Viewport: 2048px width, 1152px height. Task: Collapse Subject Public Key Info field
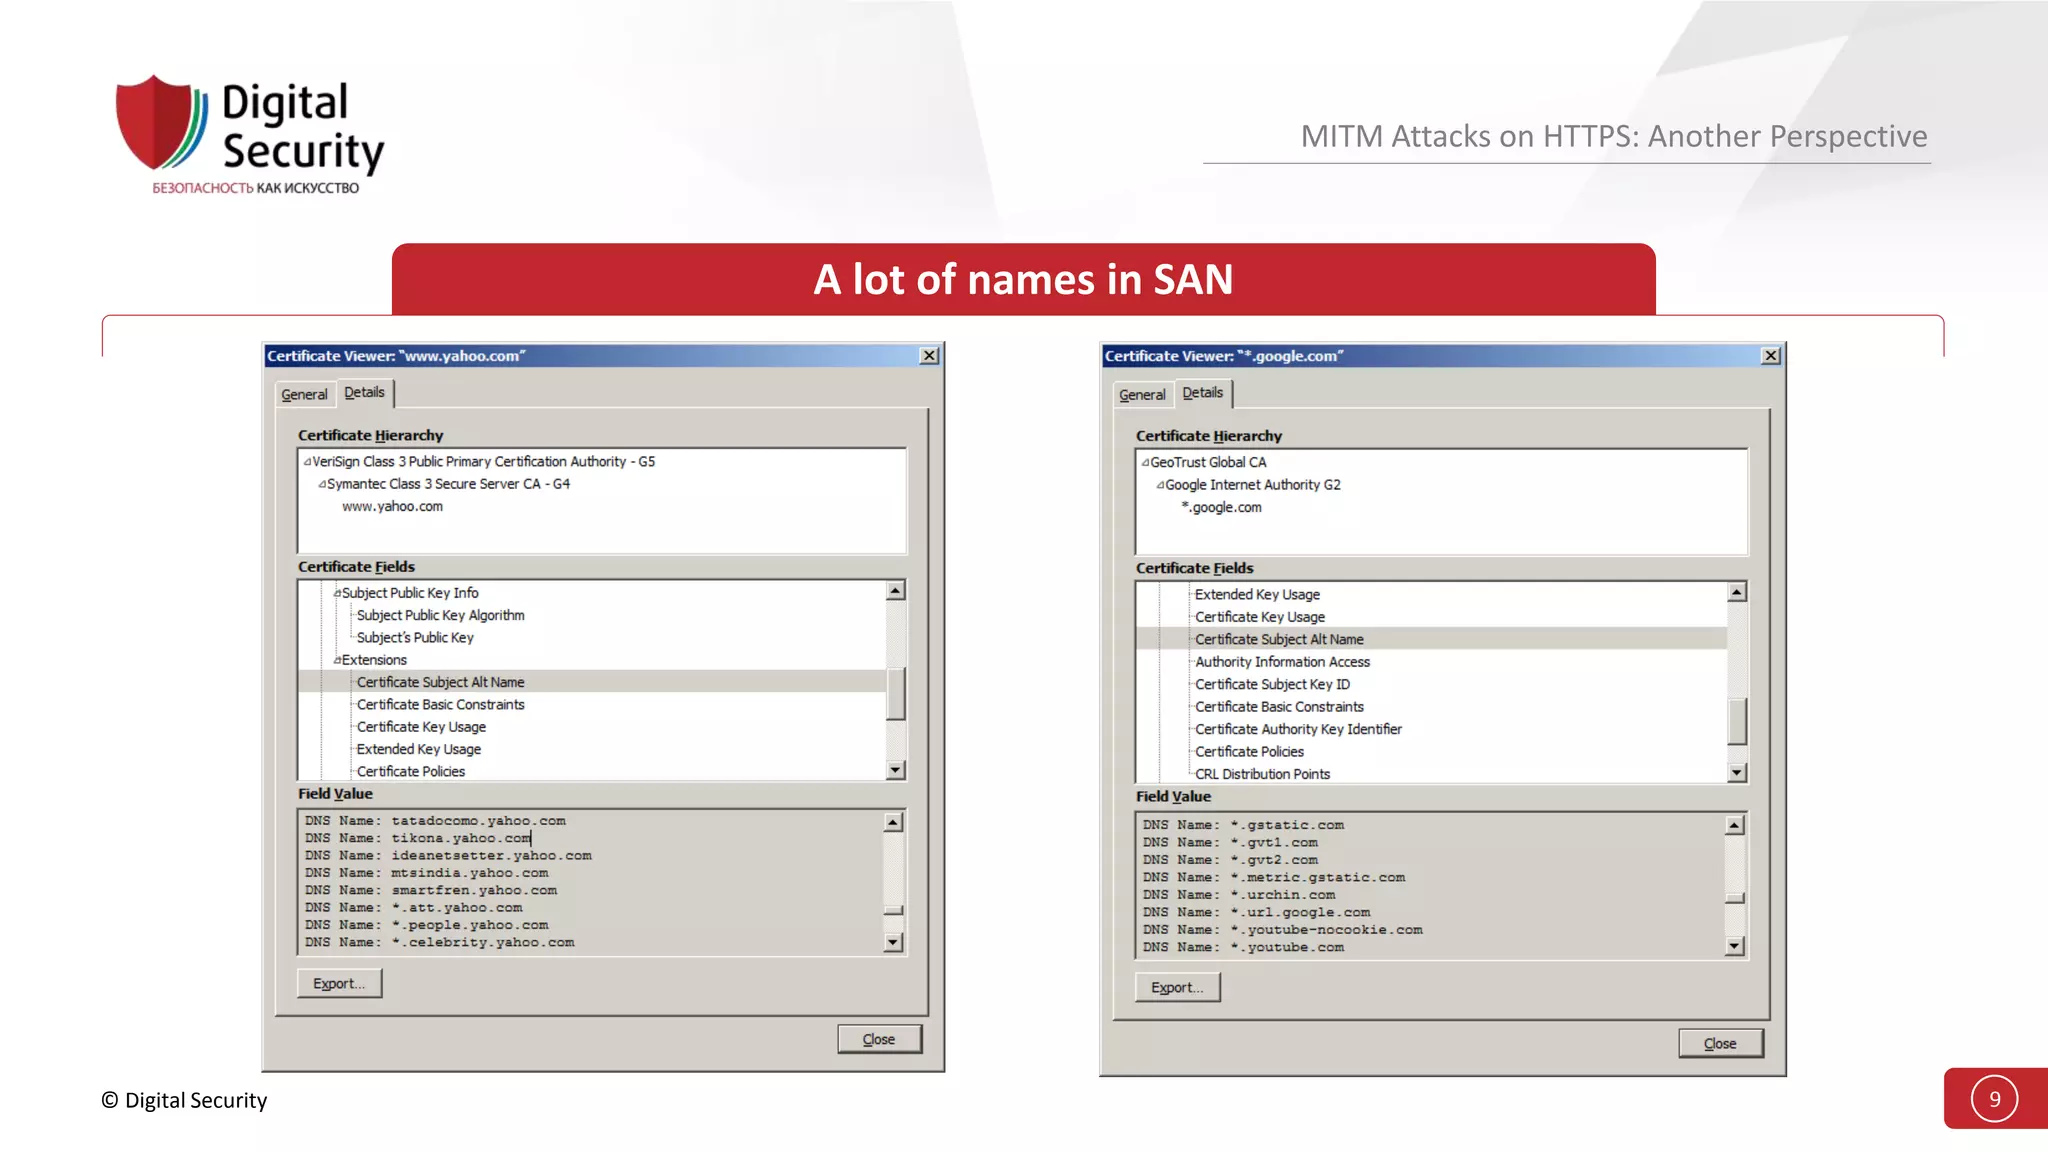[x=337, y=593]
